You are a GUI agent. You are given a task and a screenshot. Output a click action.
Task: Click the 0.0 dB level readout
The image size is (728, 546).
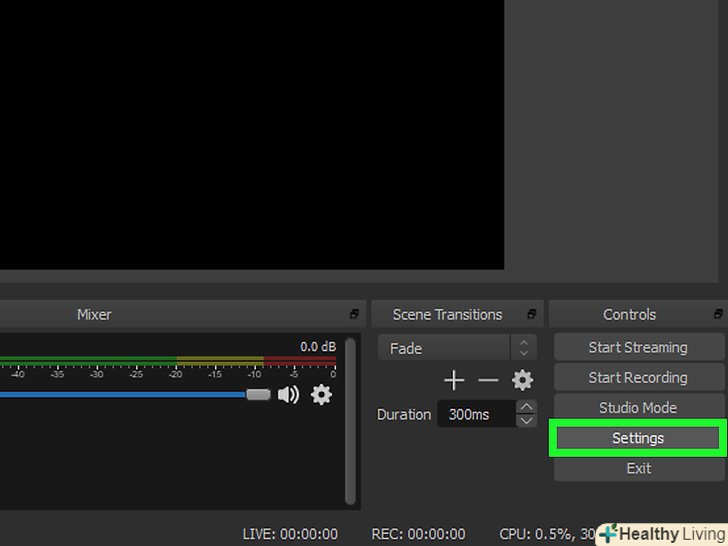tap(318, 346)
